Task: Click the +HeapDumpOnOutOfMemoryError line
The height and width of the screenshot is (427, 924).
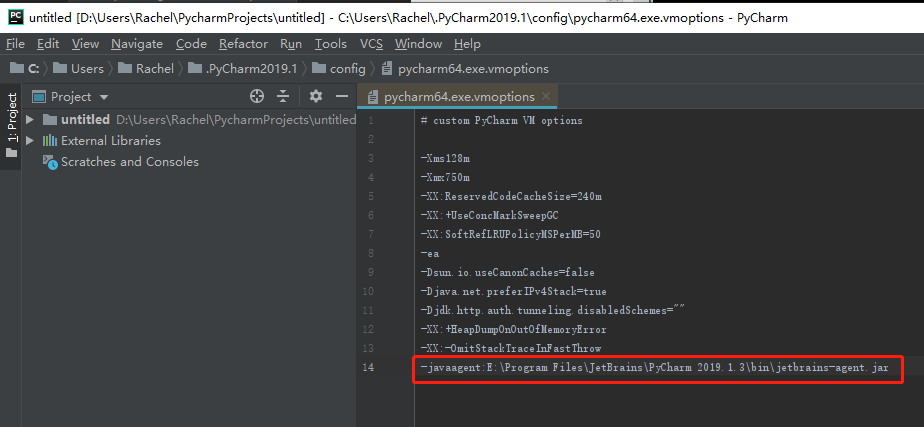Action: [513, 329]
